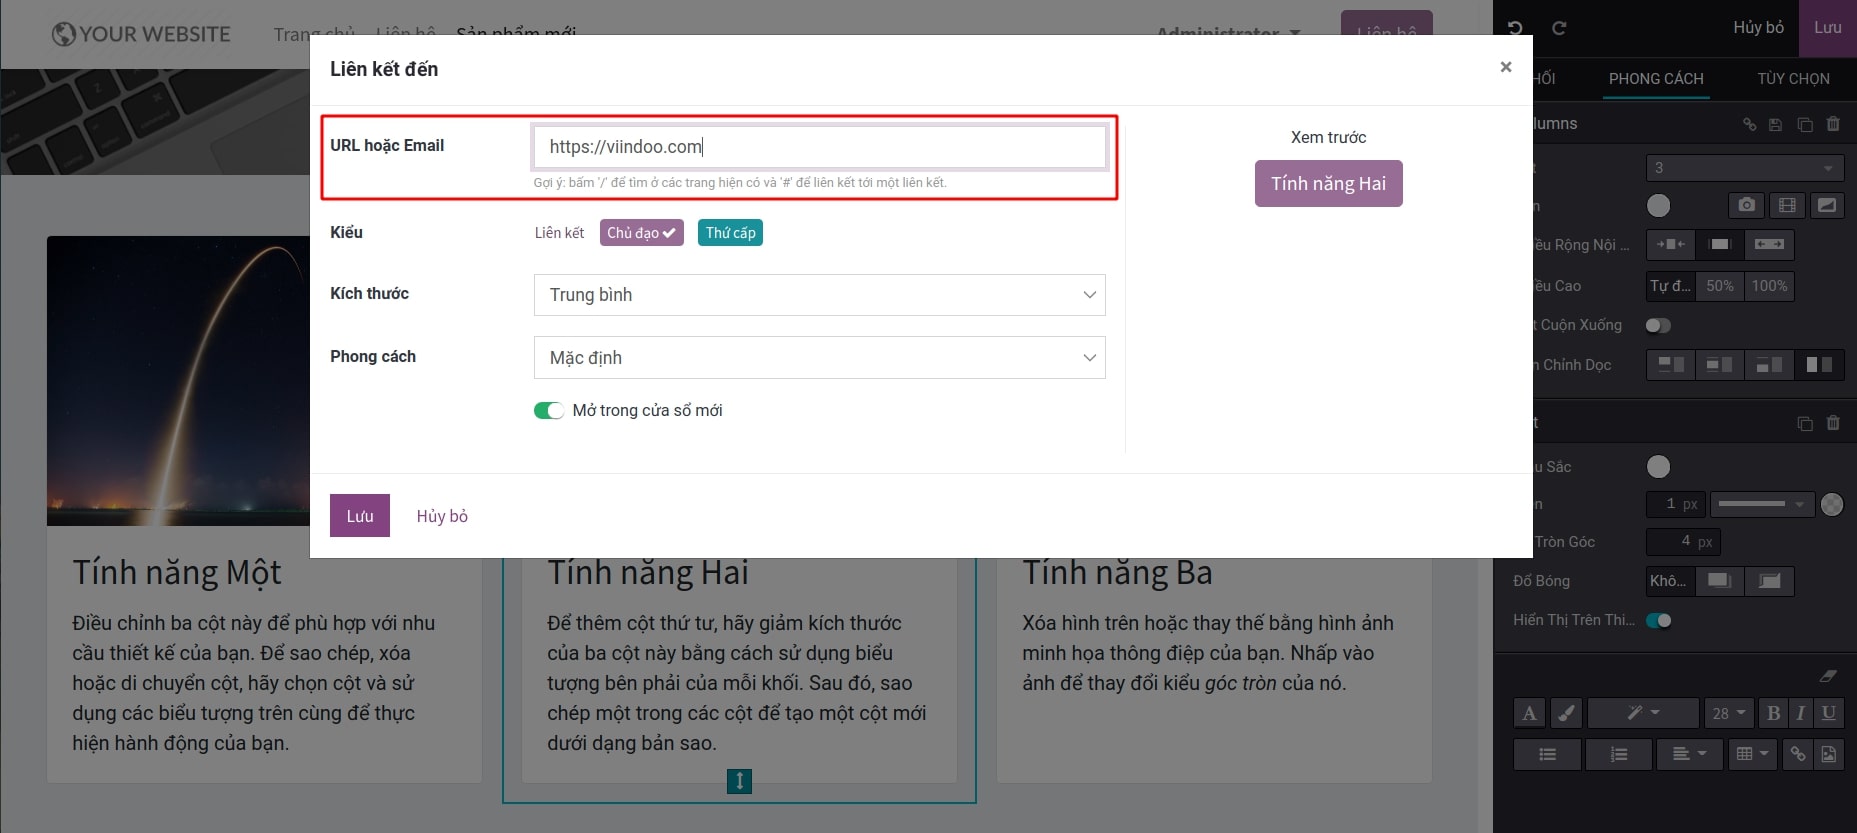Close the 'Liên kết đến' dialog
Viewport: 1857px width, 833px height.
point(1506,67)
